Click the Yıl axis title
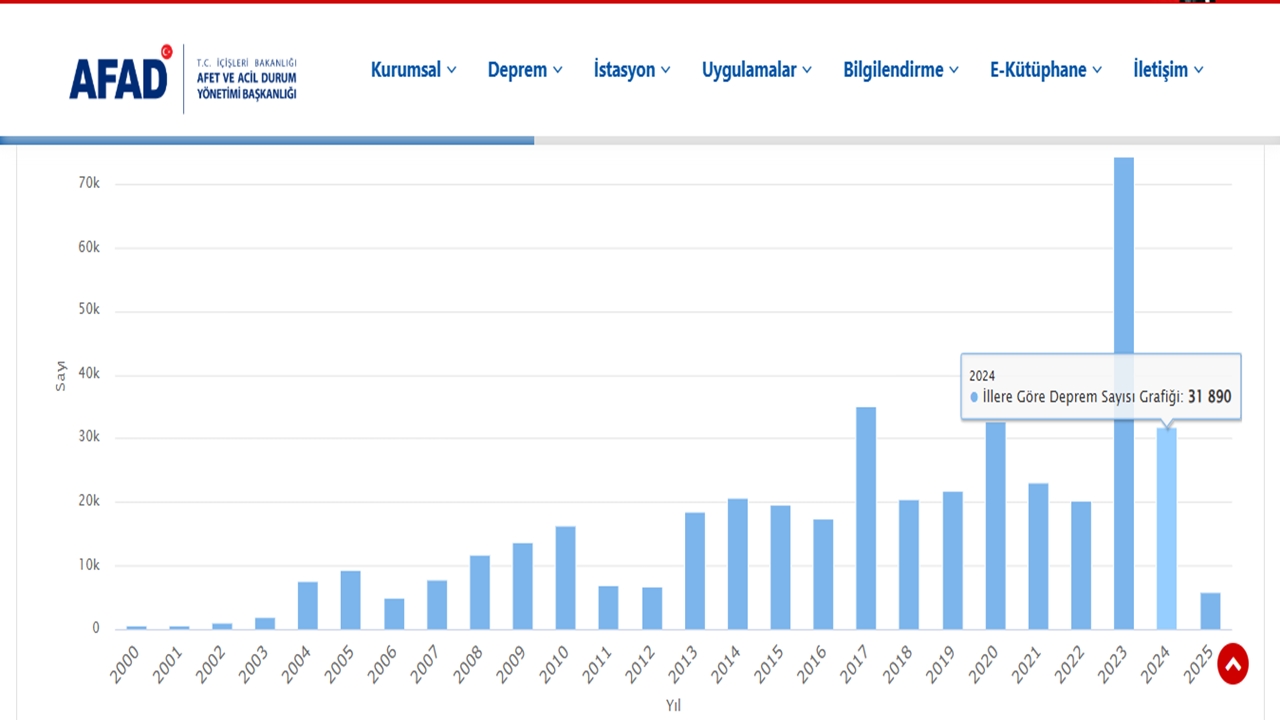This screenshot has height=720, width=1280. [x=673, y=705]
